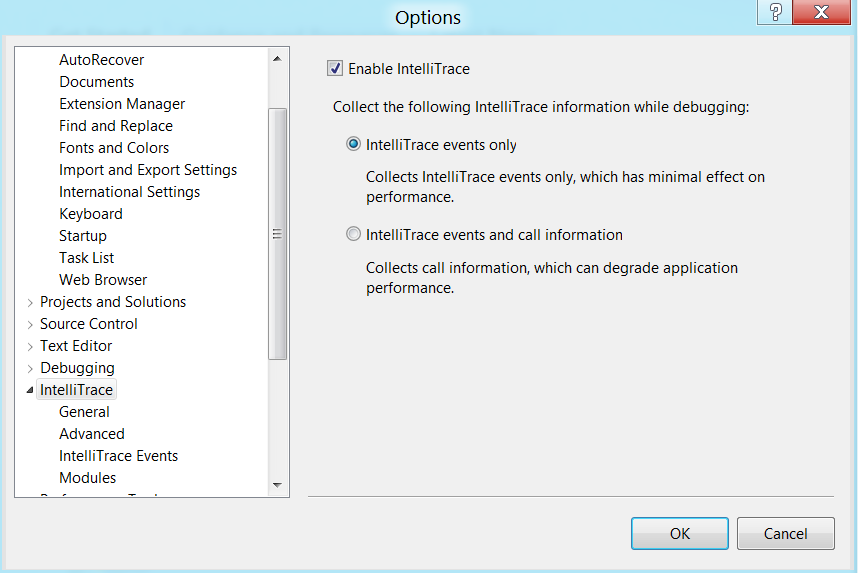The height and width of the screenshot is (573, 858).
Task: Select International Settings item
Action: [129, 192]
